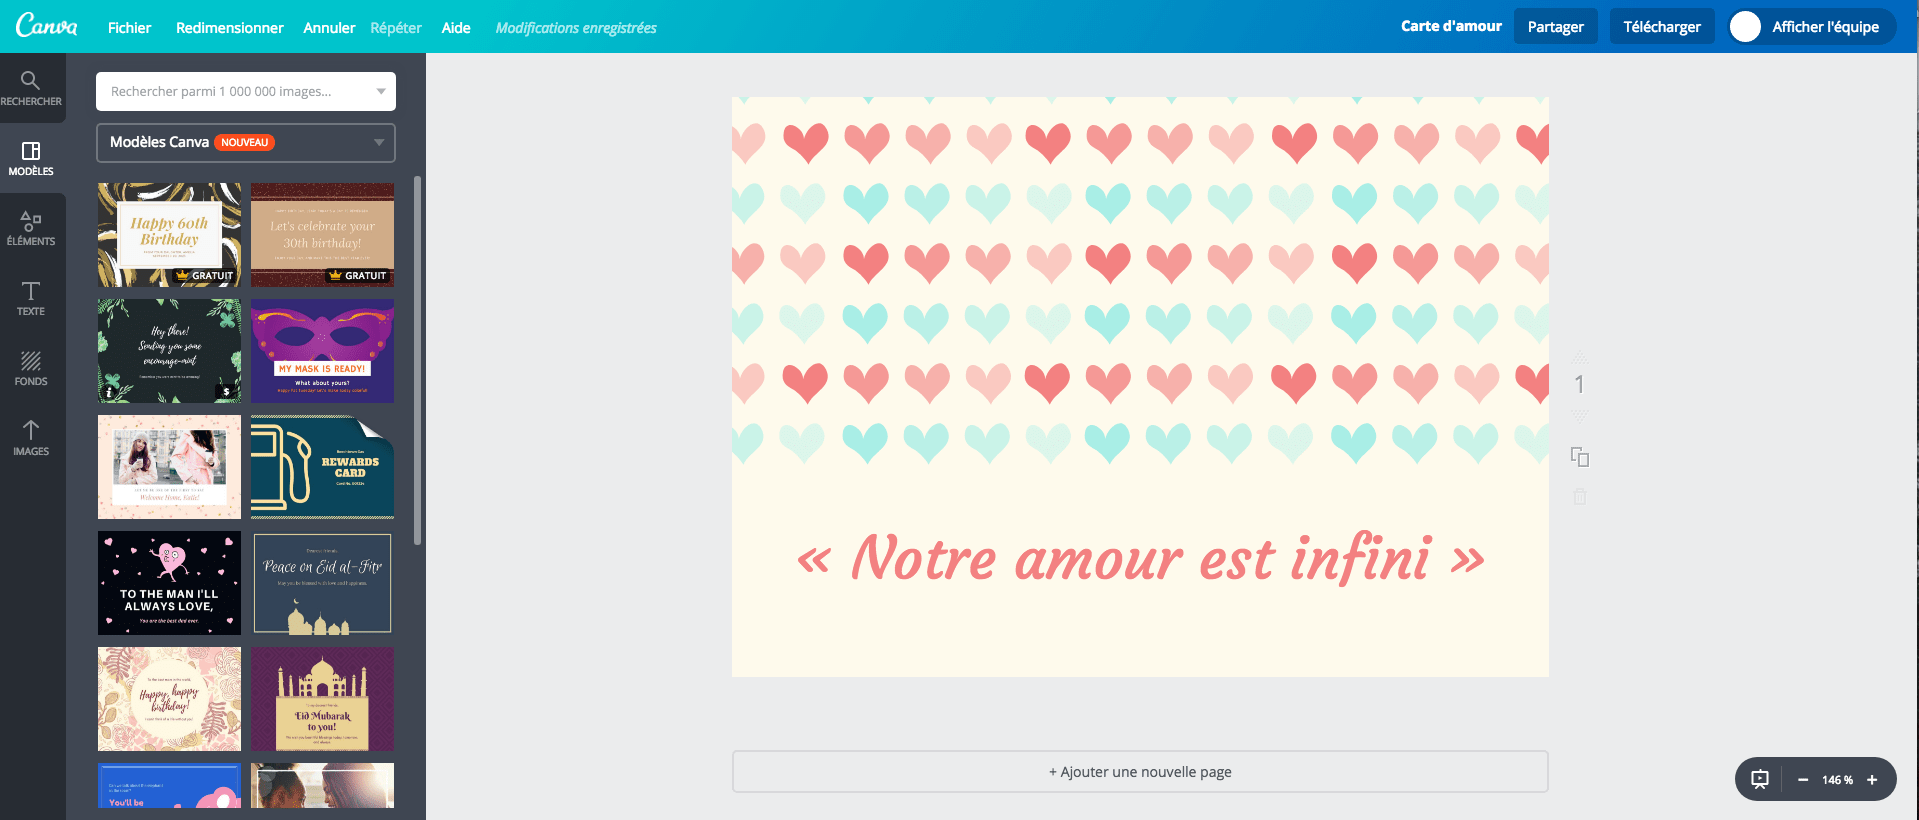Viewport: 1919px width, 820px height.
Task: Select the couple photo template at bottom
Action: [322, 786]
